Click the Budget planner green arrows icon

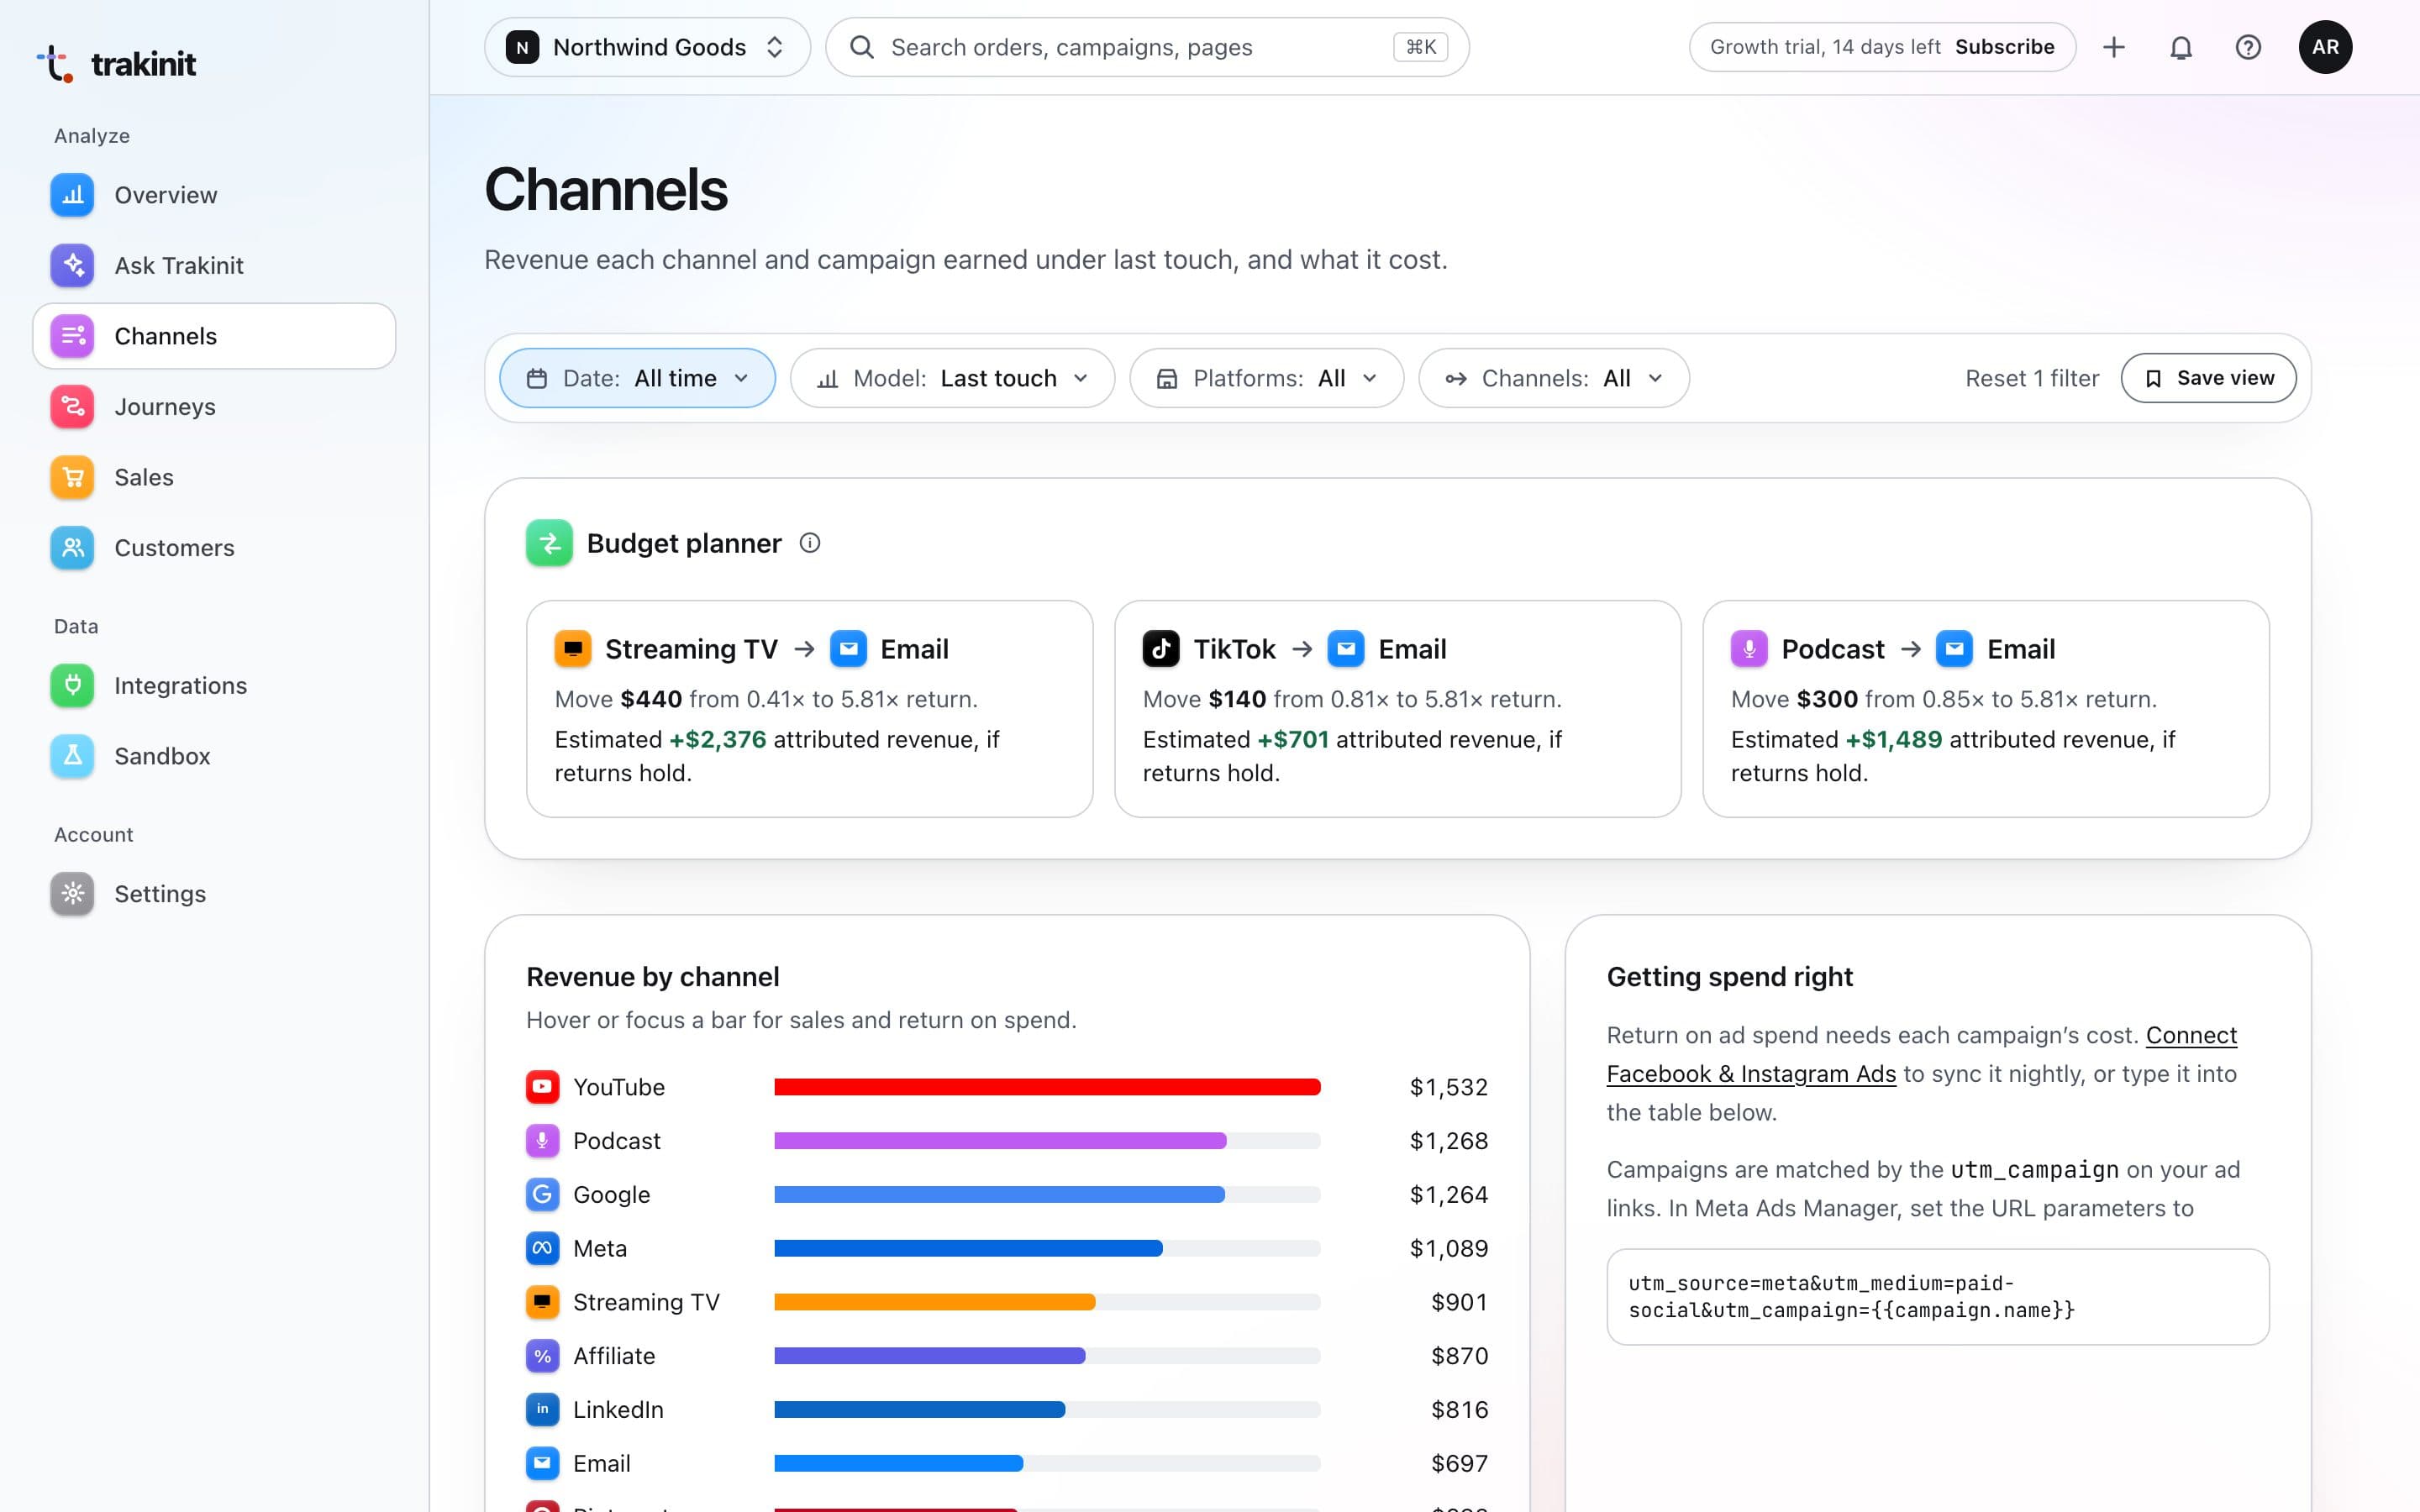pos(549,543)
